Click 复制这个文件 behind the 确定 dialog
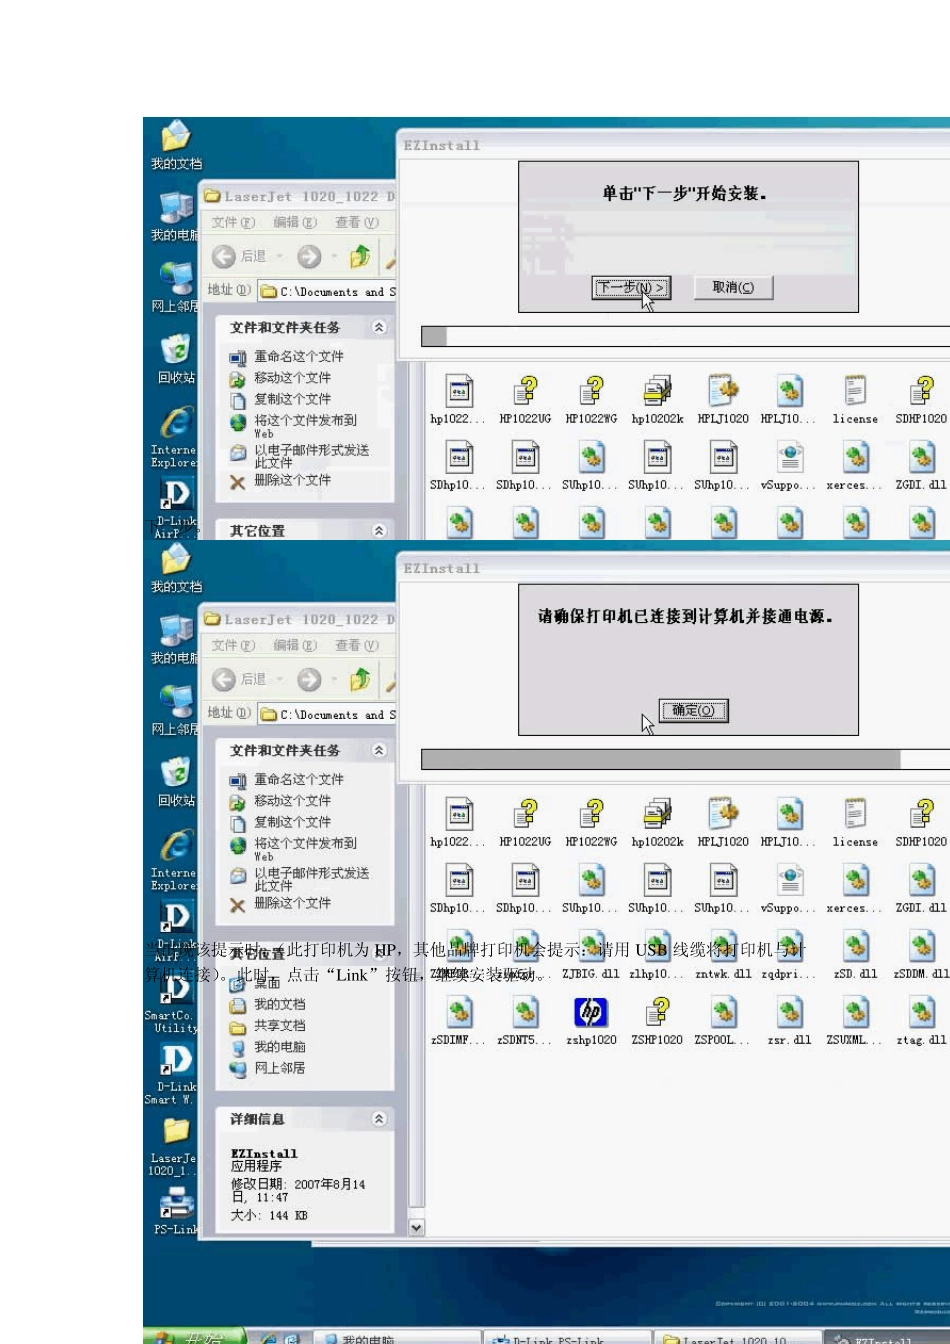The image size is (950, 1344). pyautogui.click(x=281, y=822)
